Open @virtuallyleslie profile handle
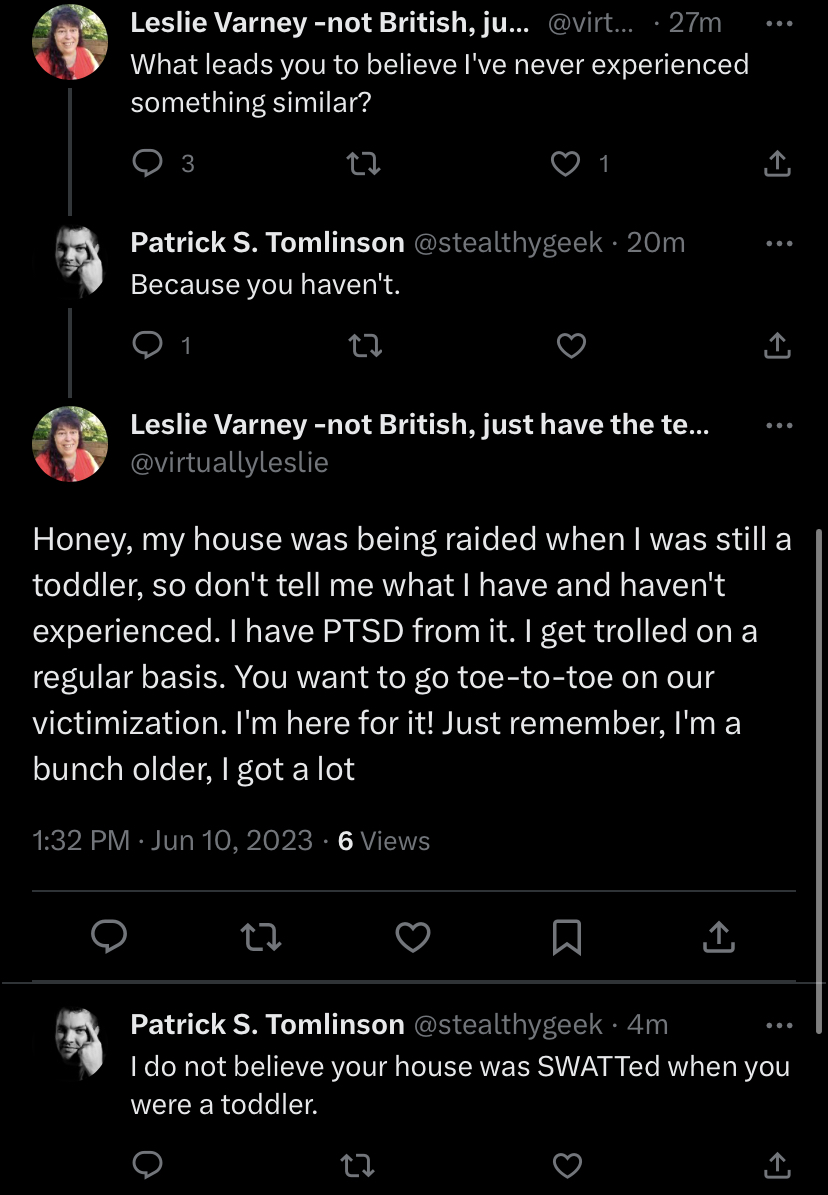828x1195 pixels. pos(229,462)
